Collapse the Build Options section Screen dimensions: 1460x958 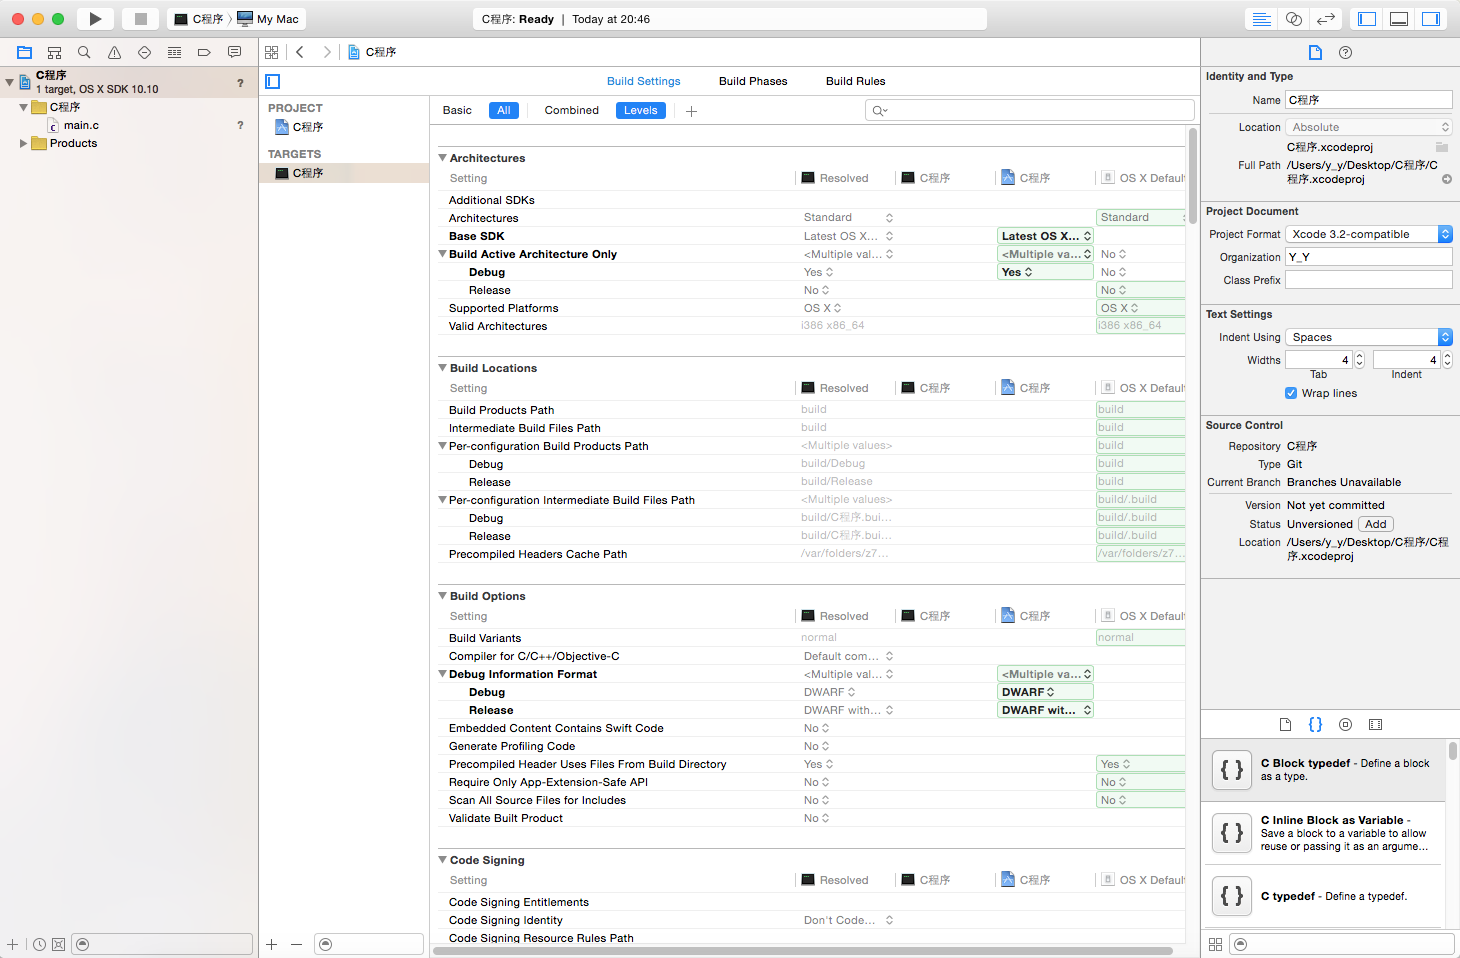click(442, 596)
